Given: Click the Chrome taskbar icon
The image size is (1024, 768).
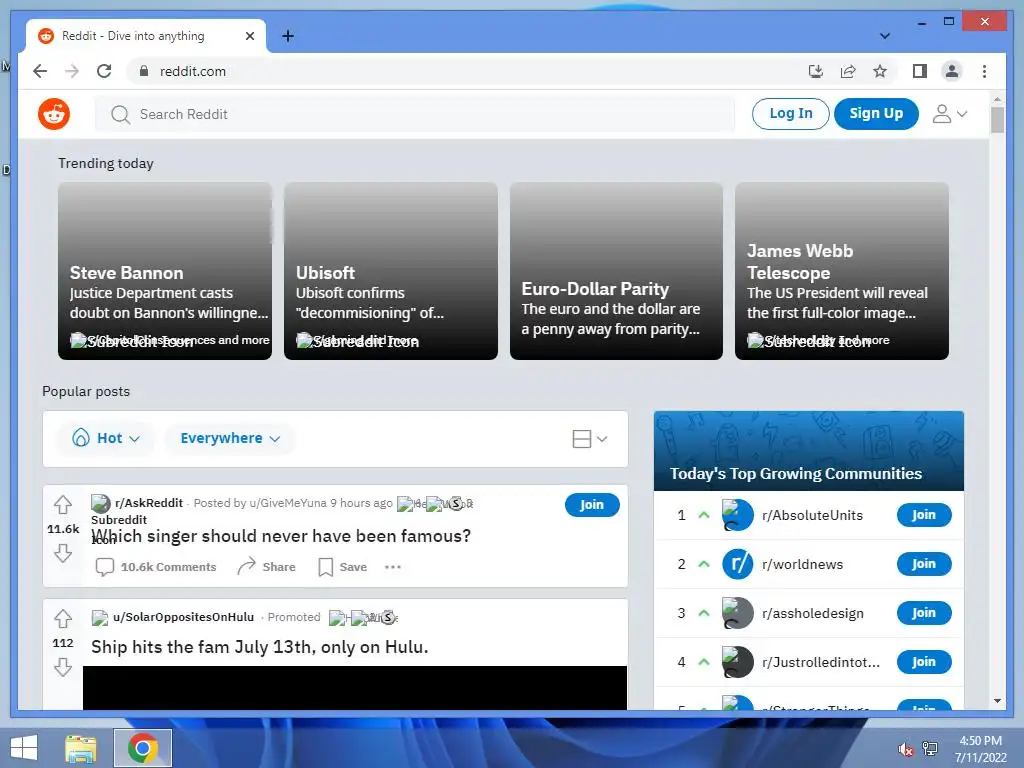Looking at the screenshot, I should (x=142, y=748).
